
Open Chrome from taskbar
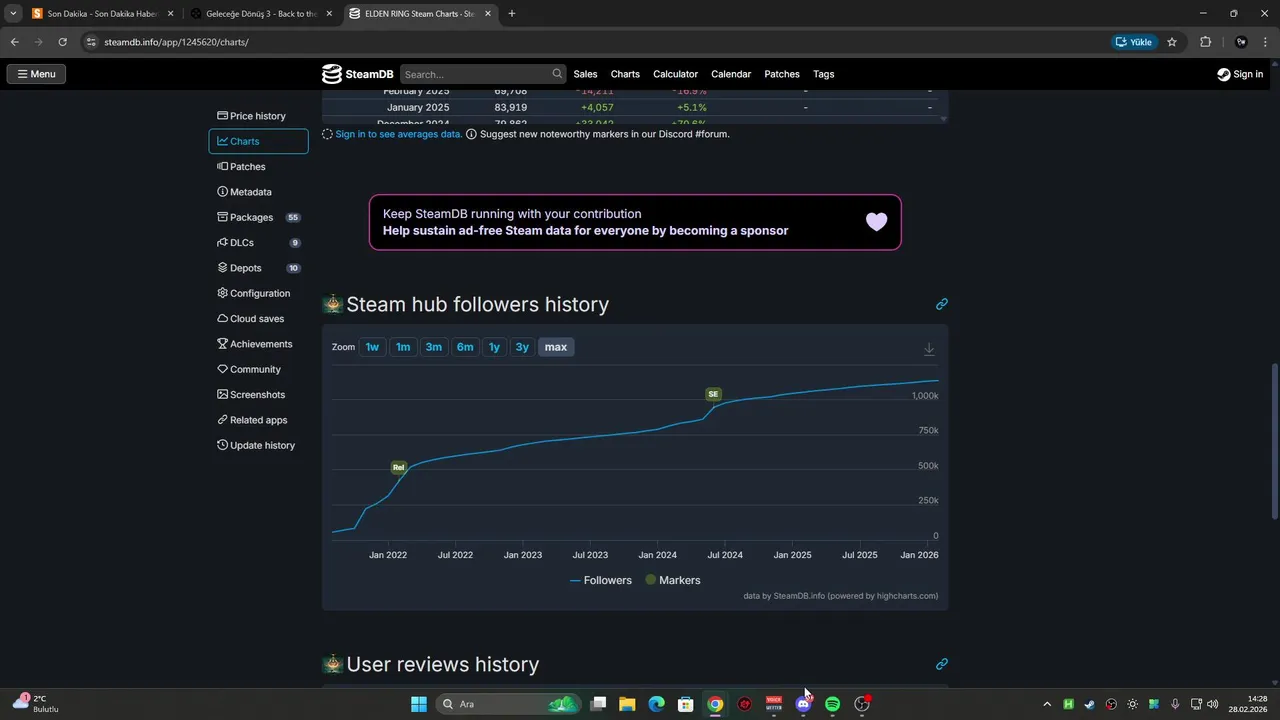pyautogui.click(x=715, y=704)
